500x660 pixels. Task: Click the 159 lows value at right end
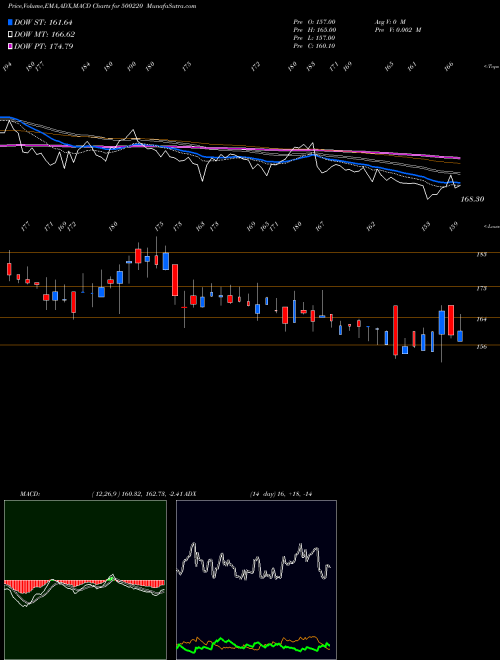tap(453, 226)
